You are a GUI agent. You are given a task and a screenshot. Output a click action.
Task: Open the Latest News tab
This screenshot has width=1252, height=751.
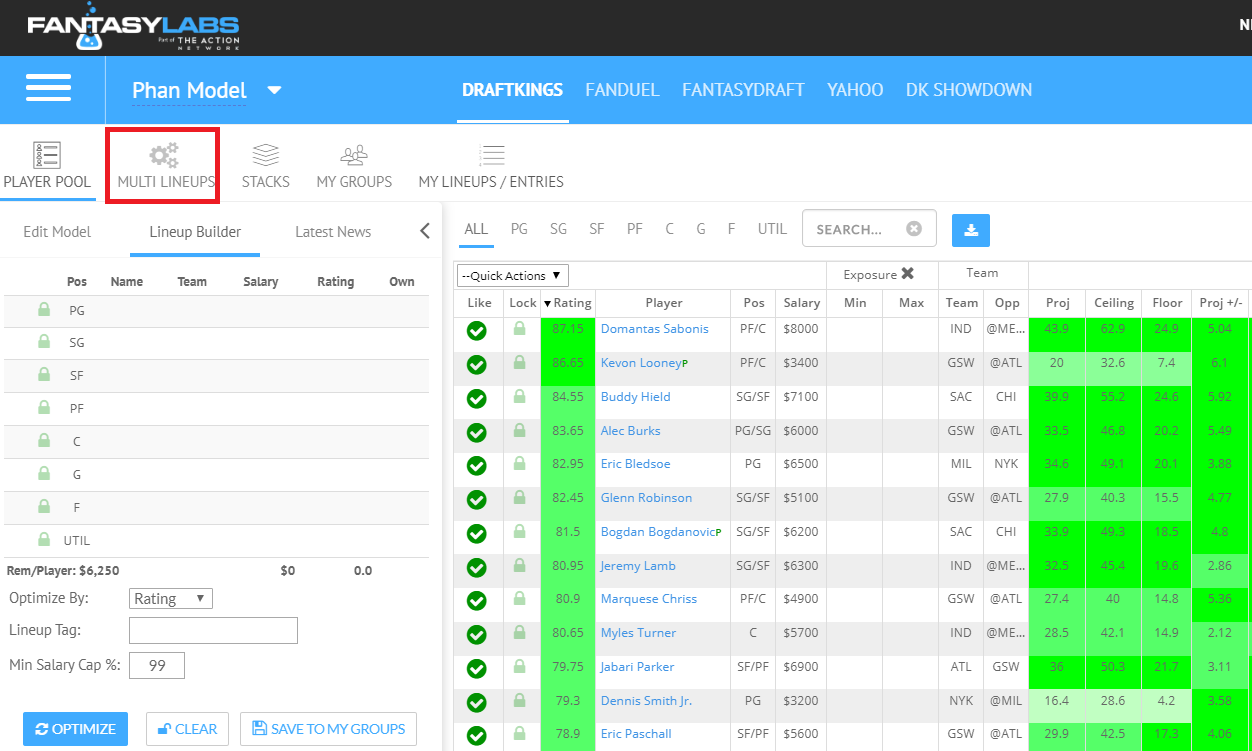333,231
